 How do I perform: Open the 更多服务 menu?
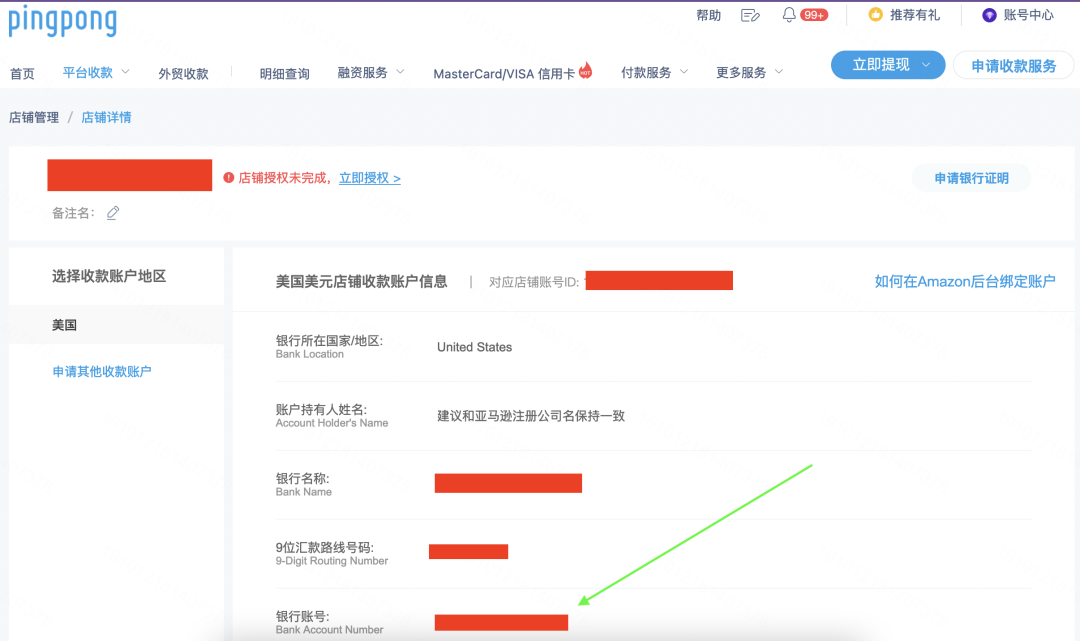tap(741, 72)
